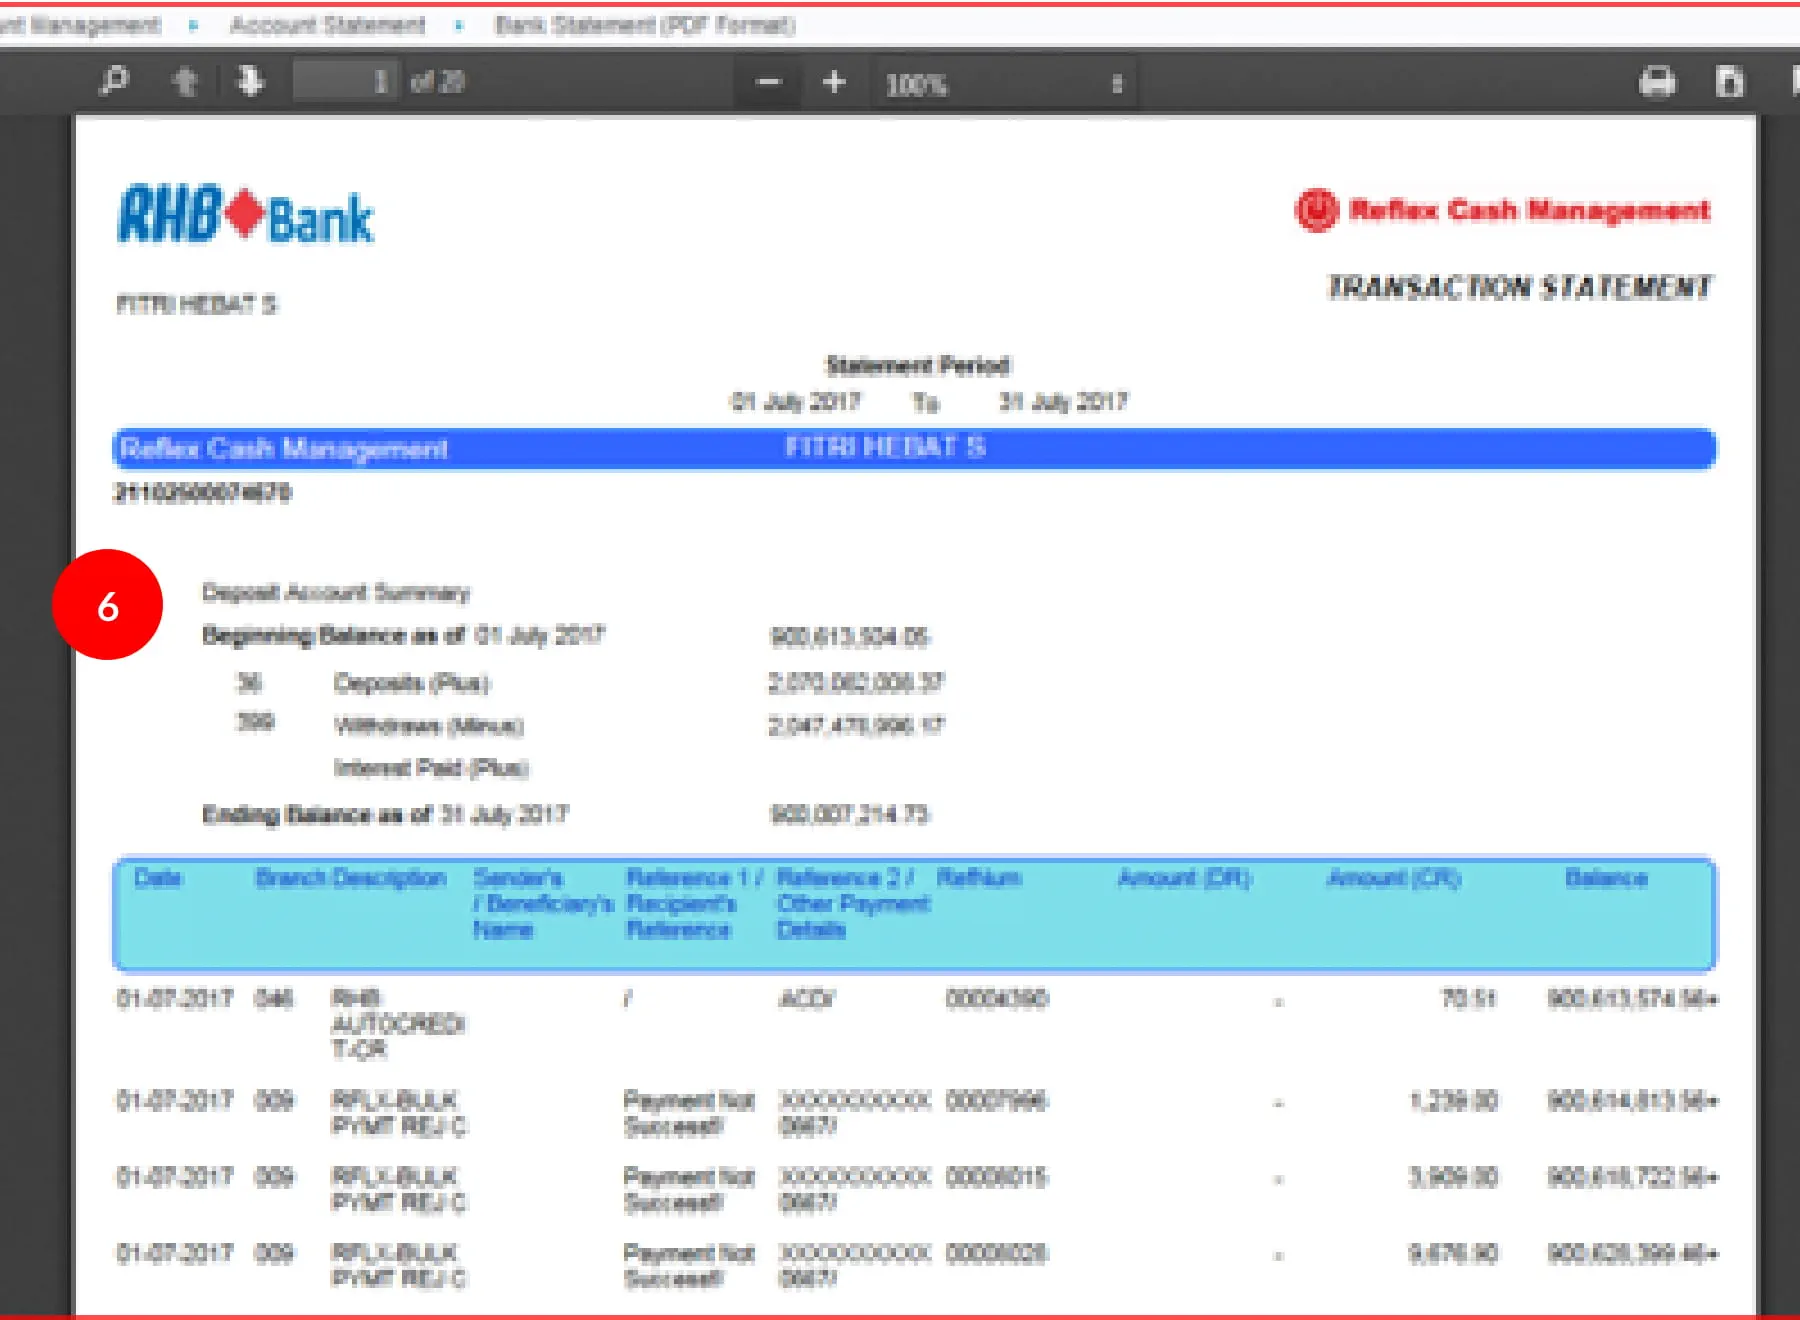Image resolution: width=1800 pixels, height=1320 pixels.
Task: Zoom in with the plus button
Action: (x=834, y=82)
